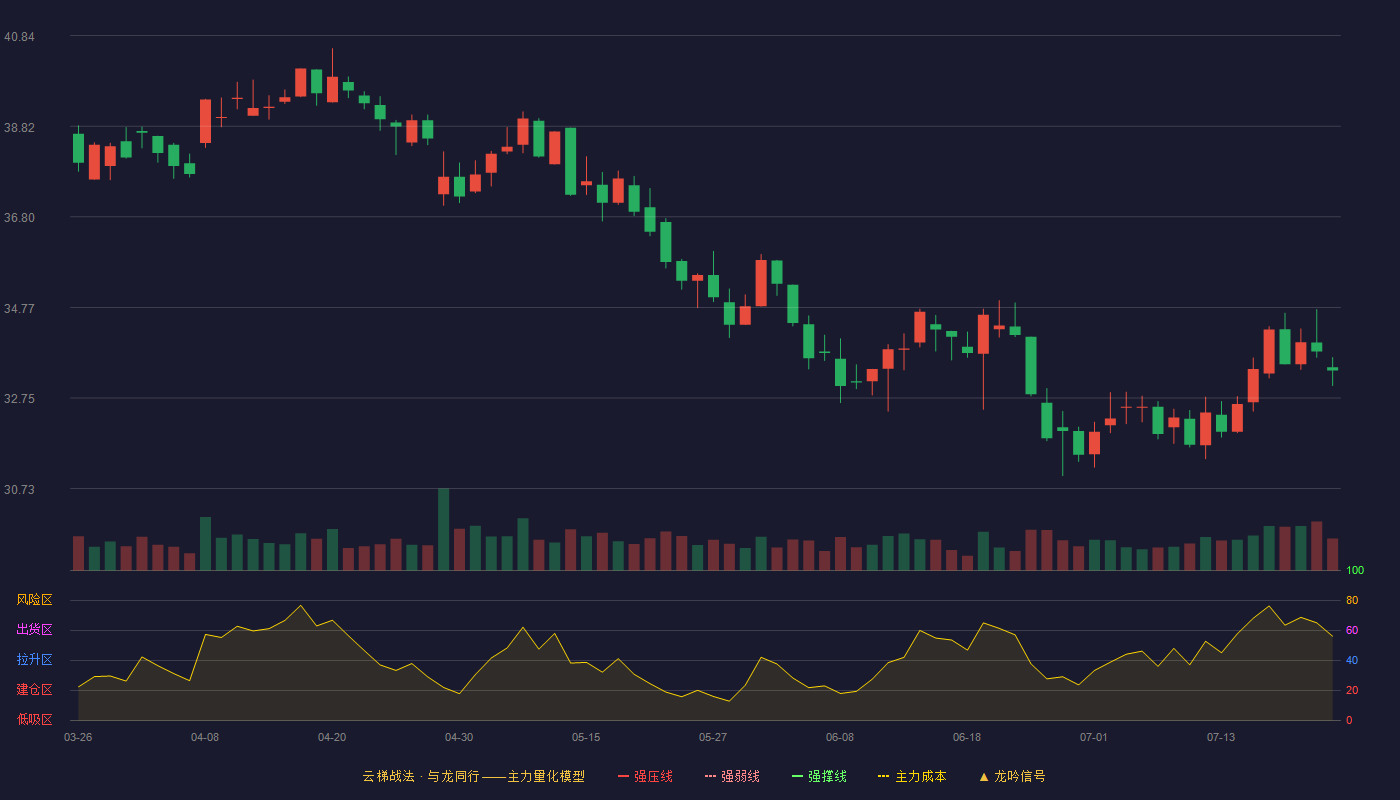This screenshot has height=800, width=1400.
Task: Click the 龙吟信号 triangle legend icon
Action: point(984,776)
